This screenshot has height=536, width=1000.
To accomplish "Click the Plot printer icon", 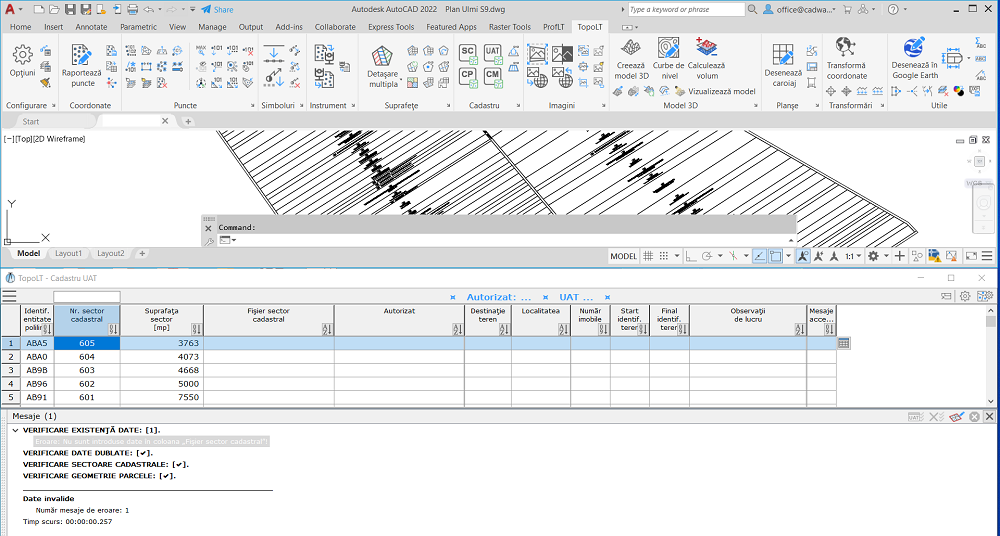I will 132,10.
